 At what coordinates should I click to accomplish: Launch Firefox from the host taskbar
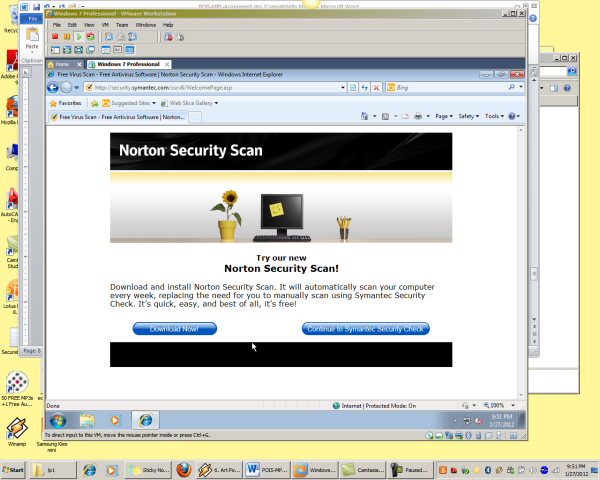tap(183, 469)
